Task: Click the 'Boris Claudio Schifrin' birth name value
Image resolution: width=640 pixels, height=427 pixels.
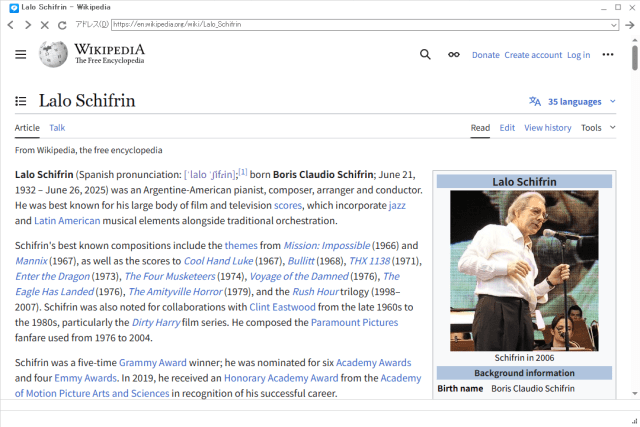Action: (x=533, y=389)
